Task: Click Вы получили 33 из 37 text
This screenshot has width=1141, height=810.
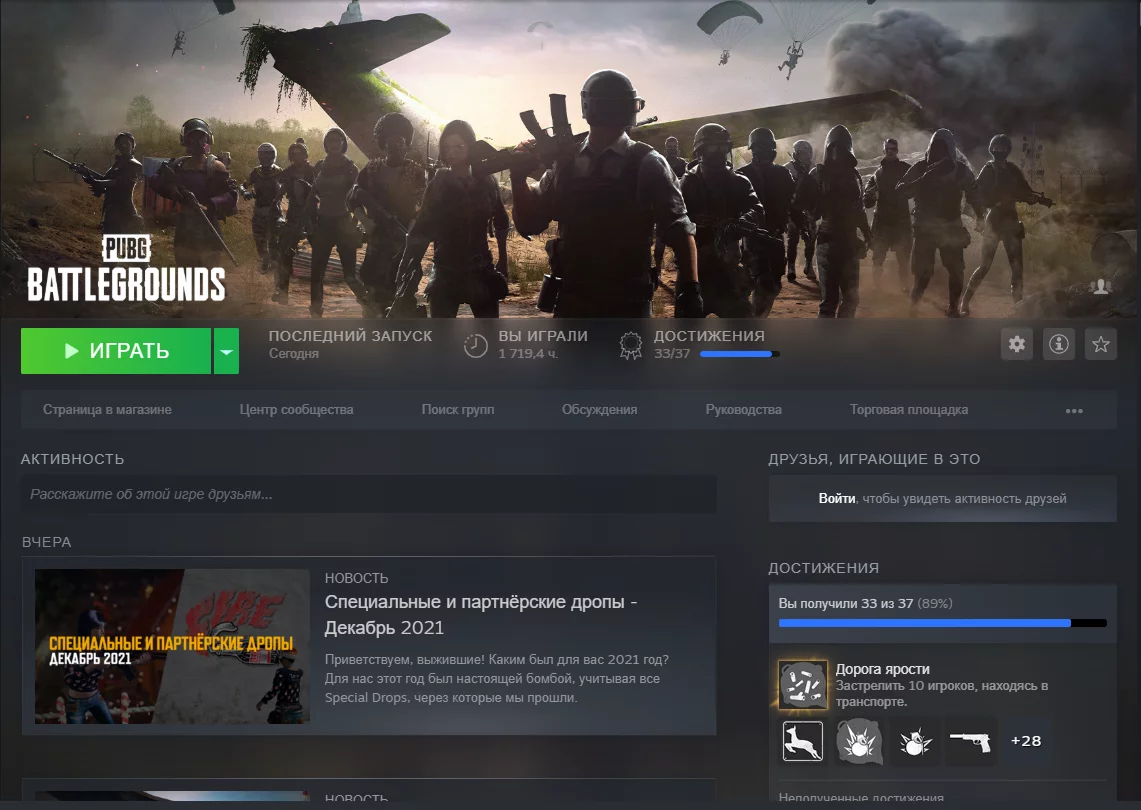Action: [x=846, y=603]
